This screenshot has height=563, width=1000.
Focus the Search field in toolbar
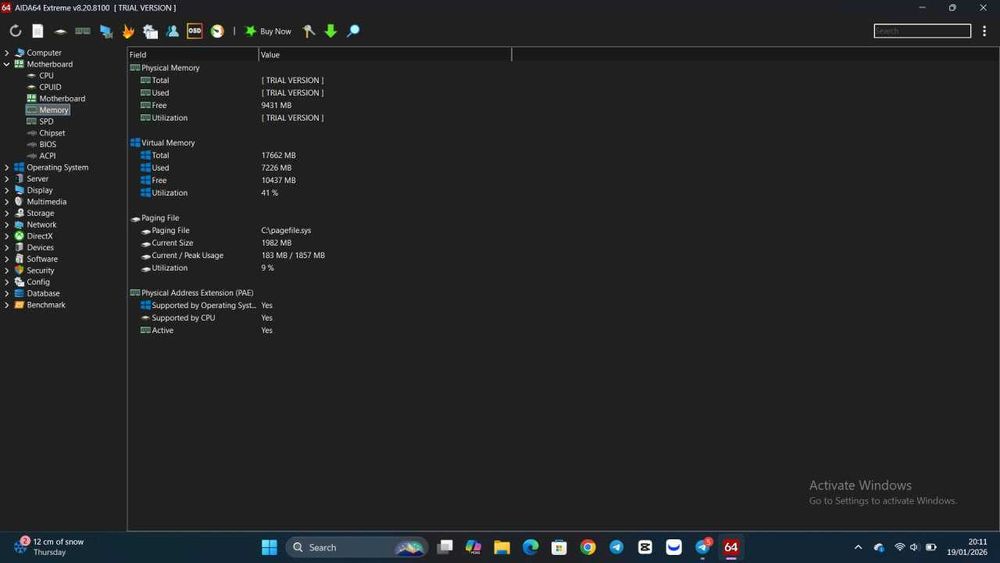point(922,31)
